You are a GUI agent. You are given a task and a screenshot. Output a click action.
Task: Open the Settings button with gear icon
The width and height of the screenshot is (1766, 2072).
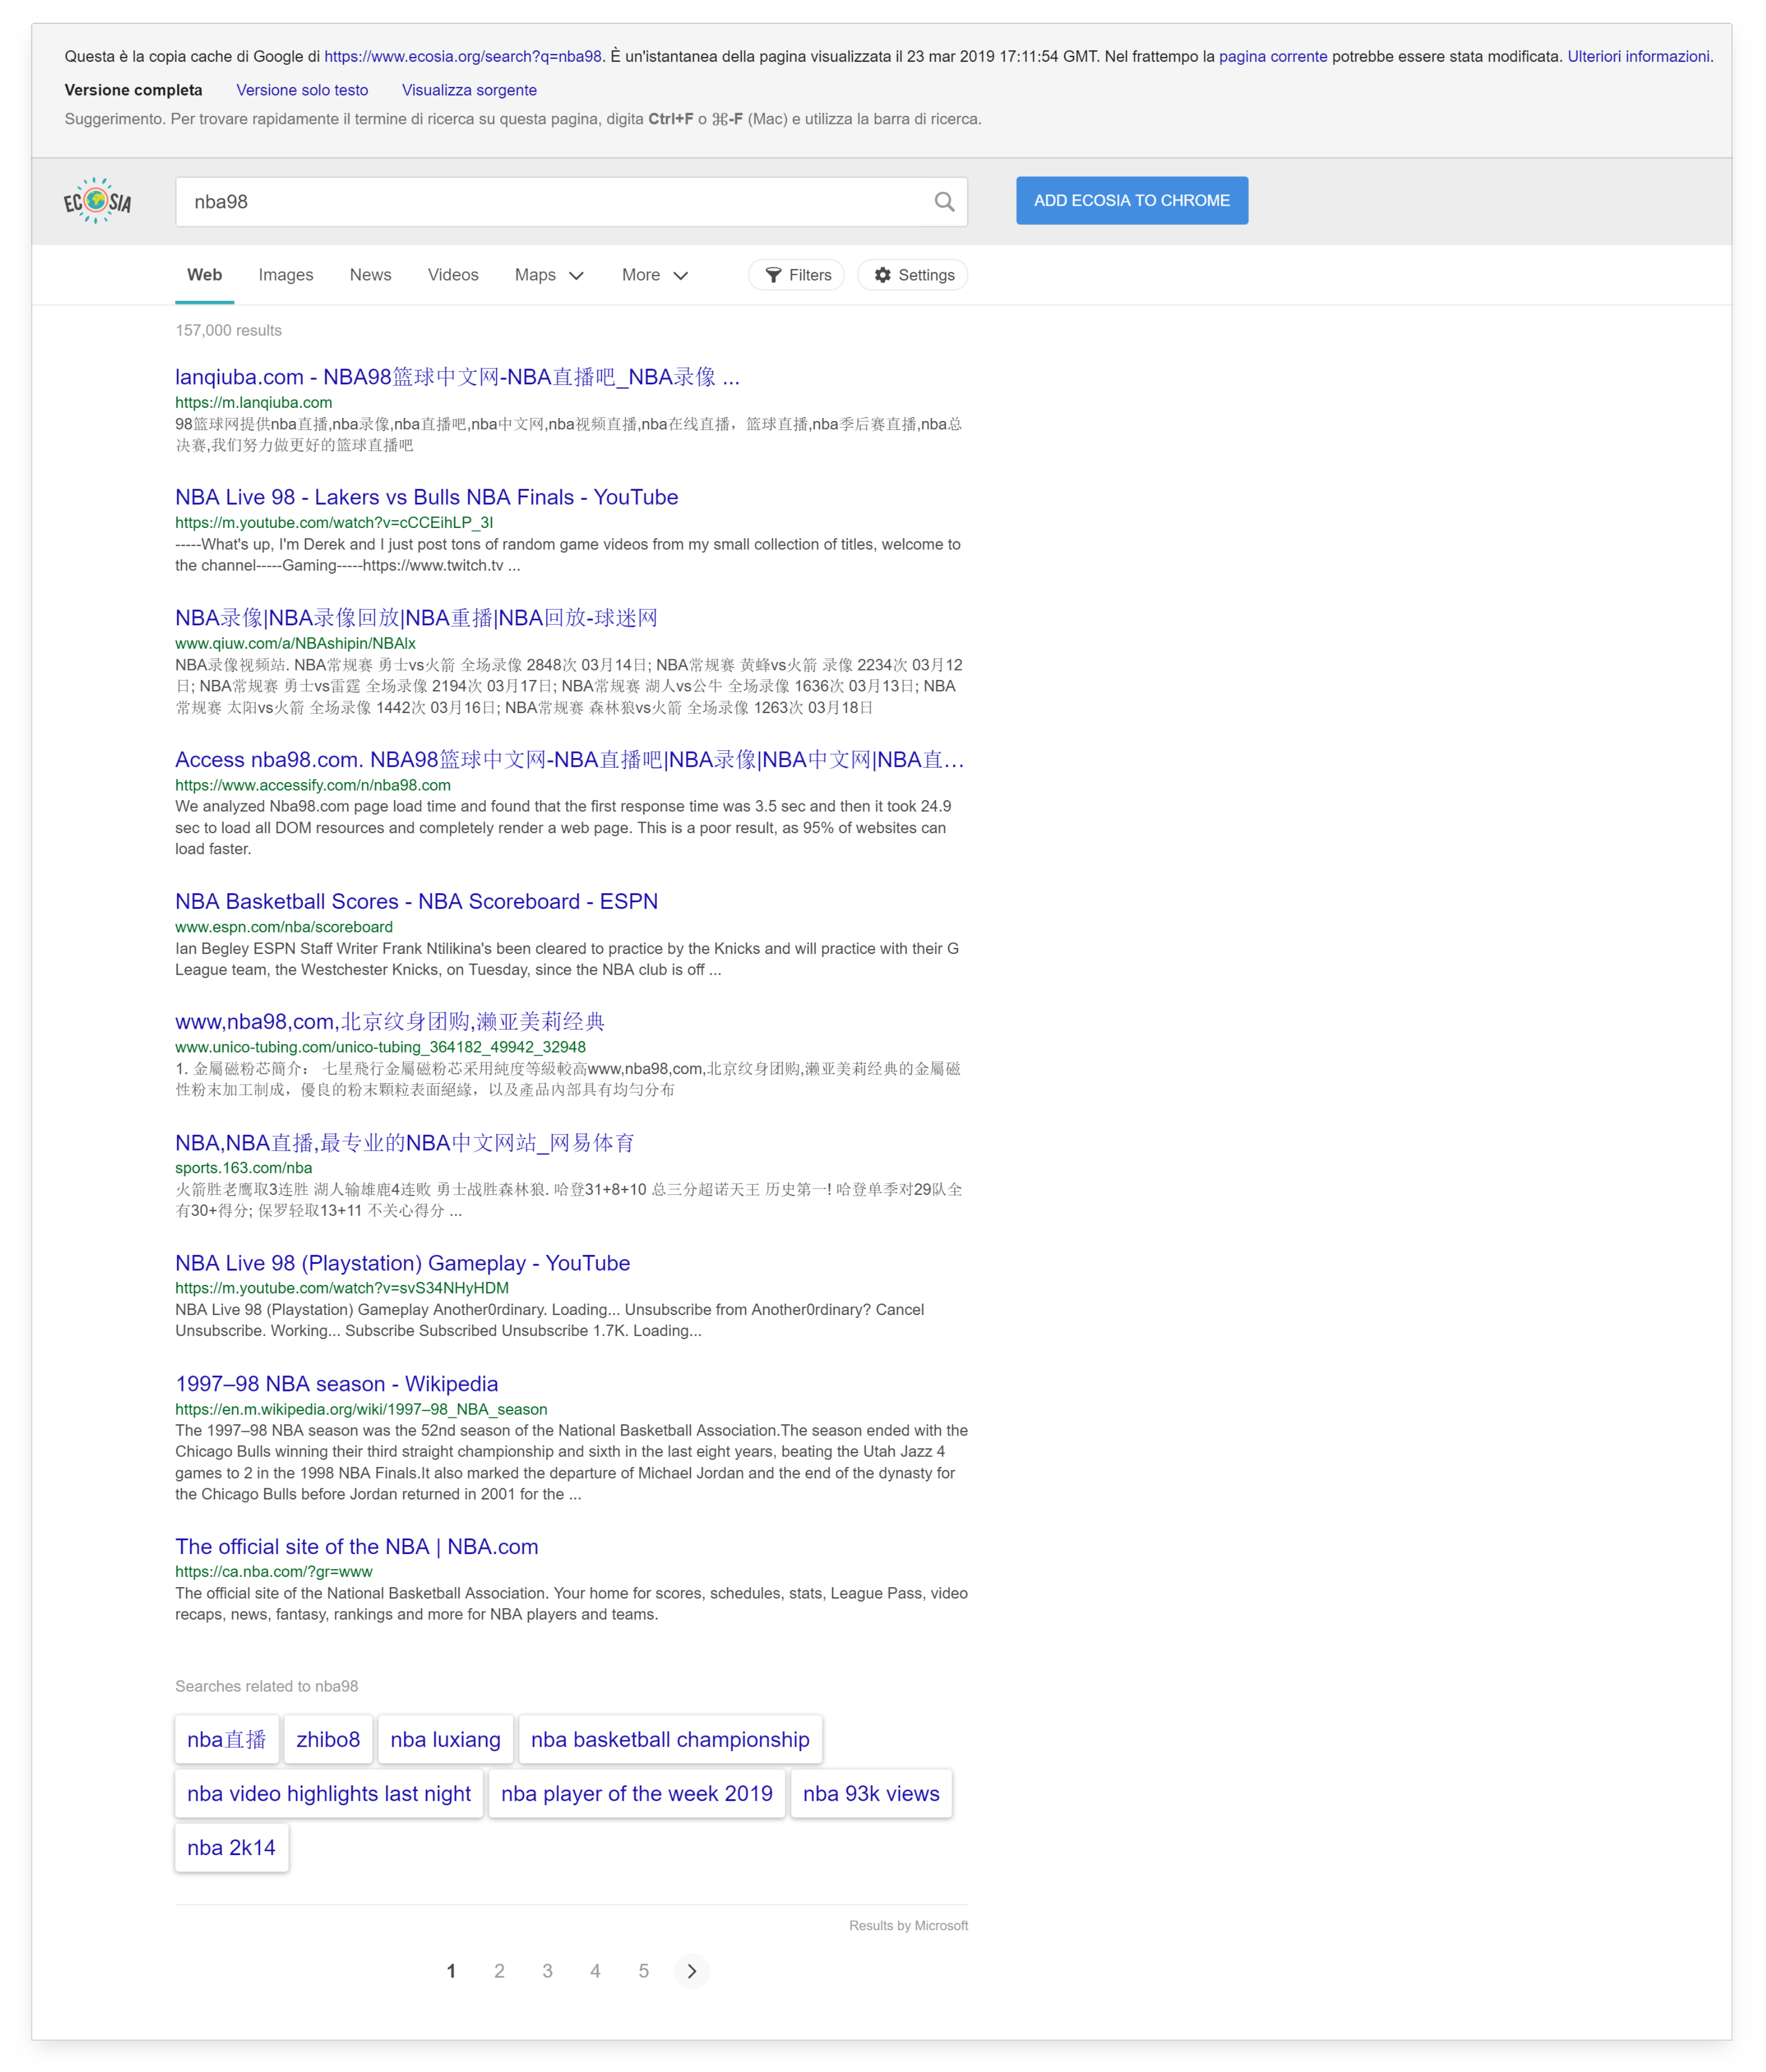coord(912,275)
